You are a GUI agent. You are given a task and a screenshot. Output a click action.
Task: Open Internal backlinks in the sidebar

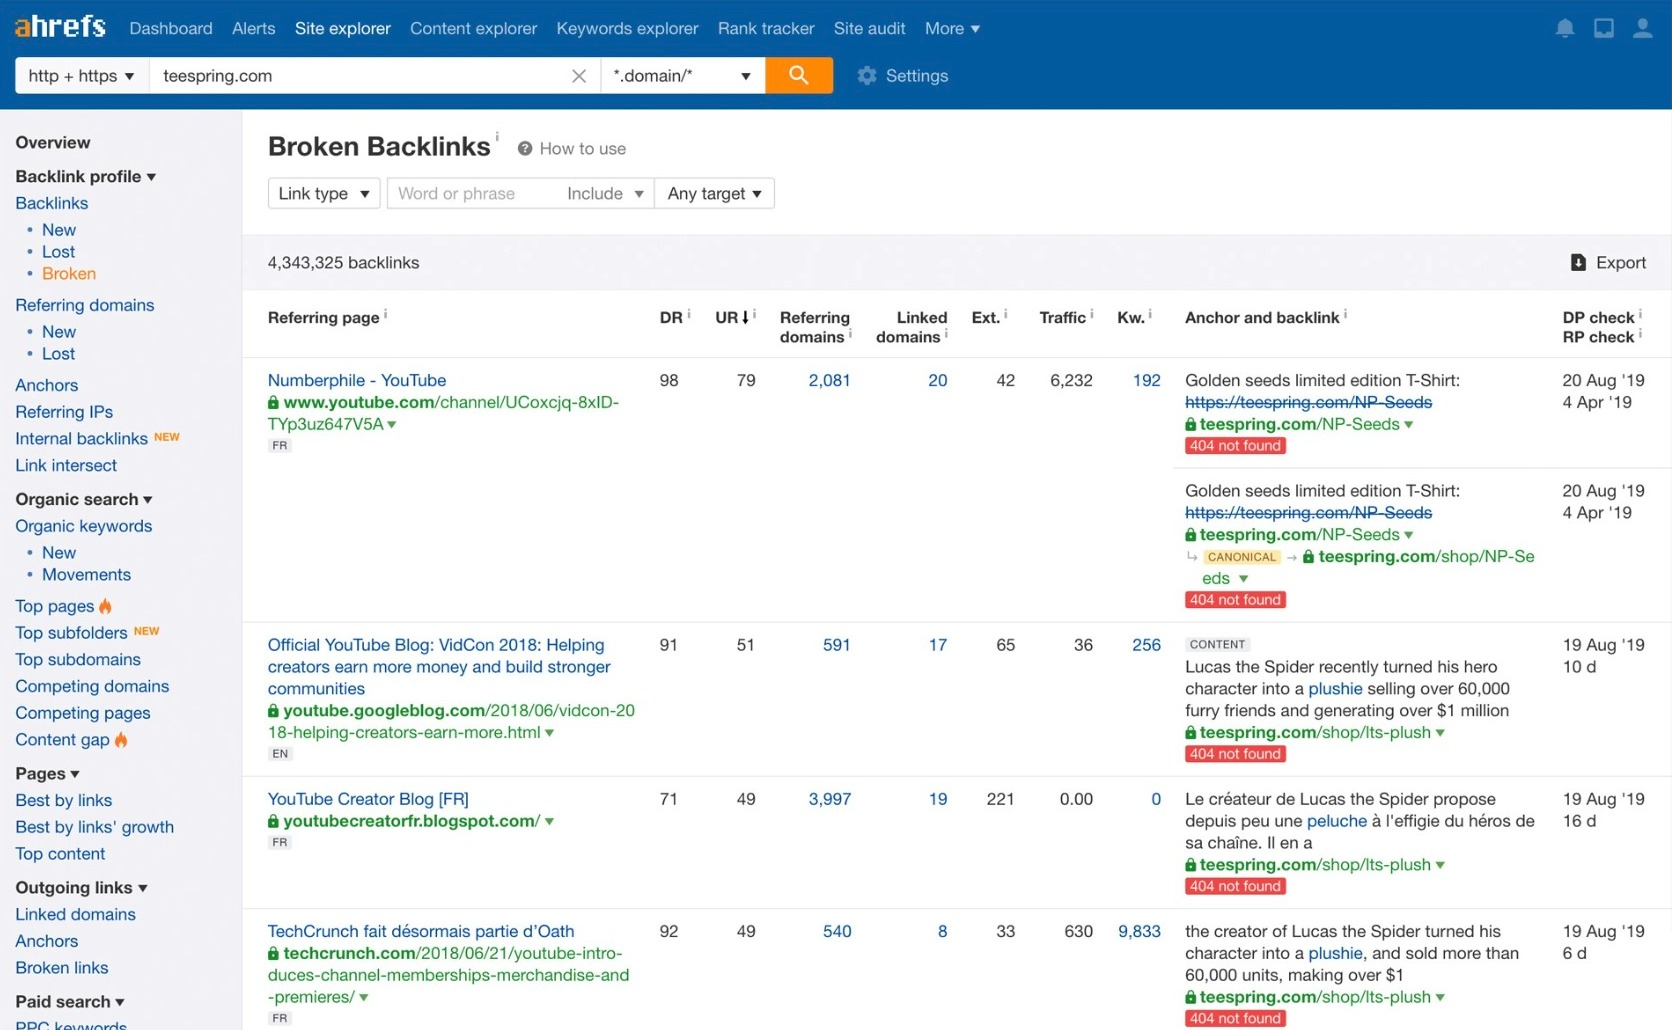(x=82, y=438)
